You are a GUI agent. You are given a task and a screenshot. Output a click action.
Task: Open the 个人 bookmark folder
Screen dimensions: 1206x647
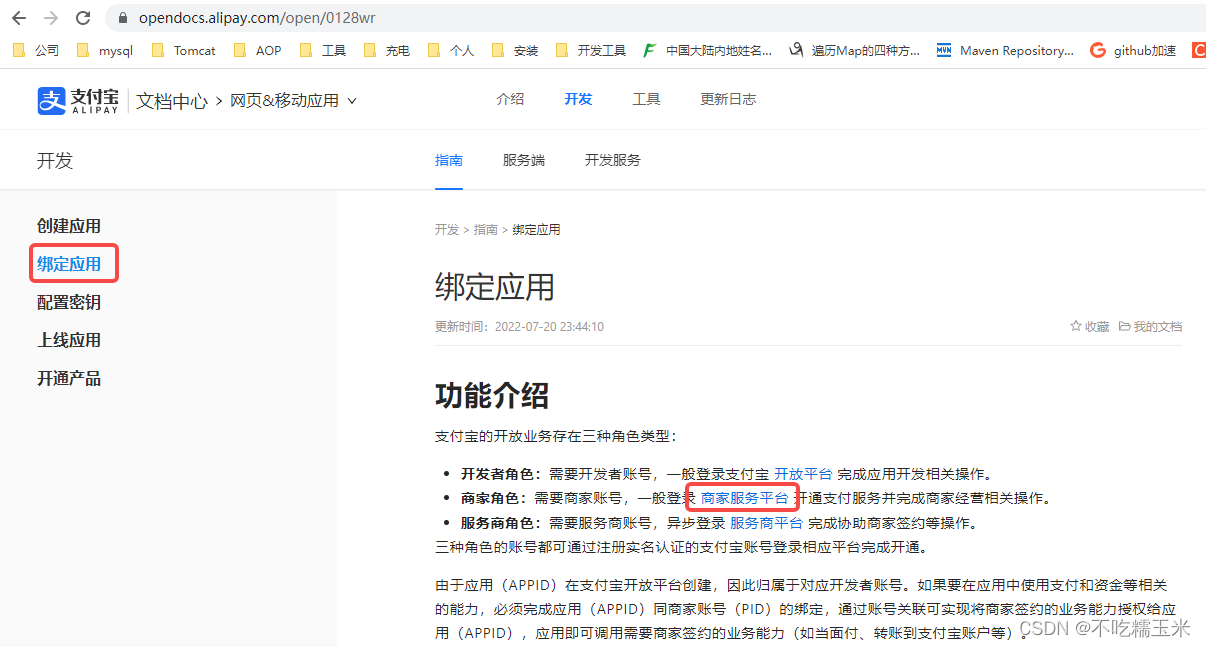450,50
